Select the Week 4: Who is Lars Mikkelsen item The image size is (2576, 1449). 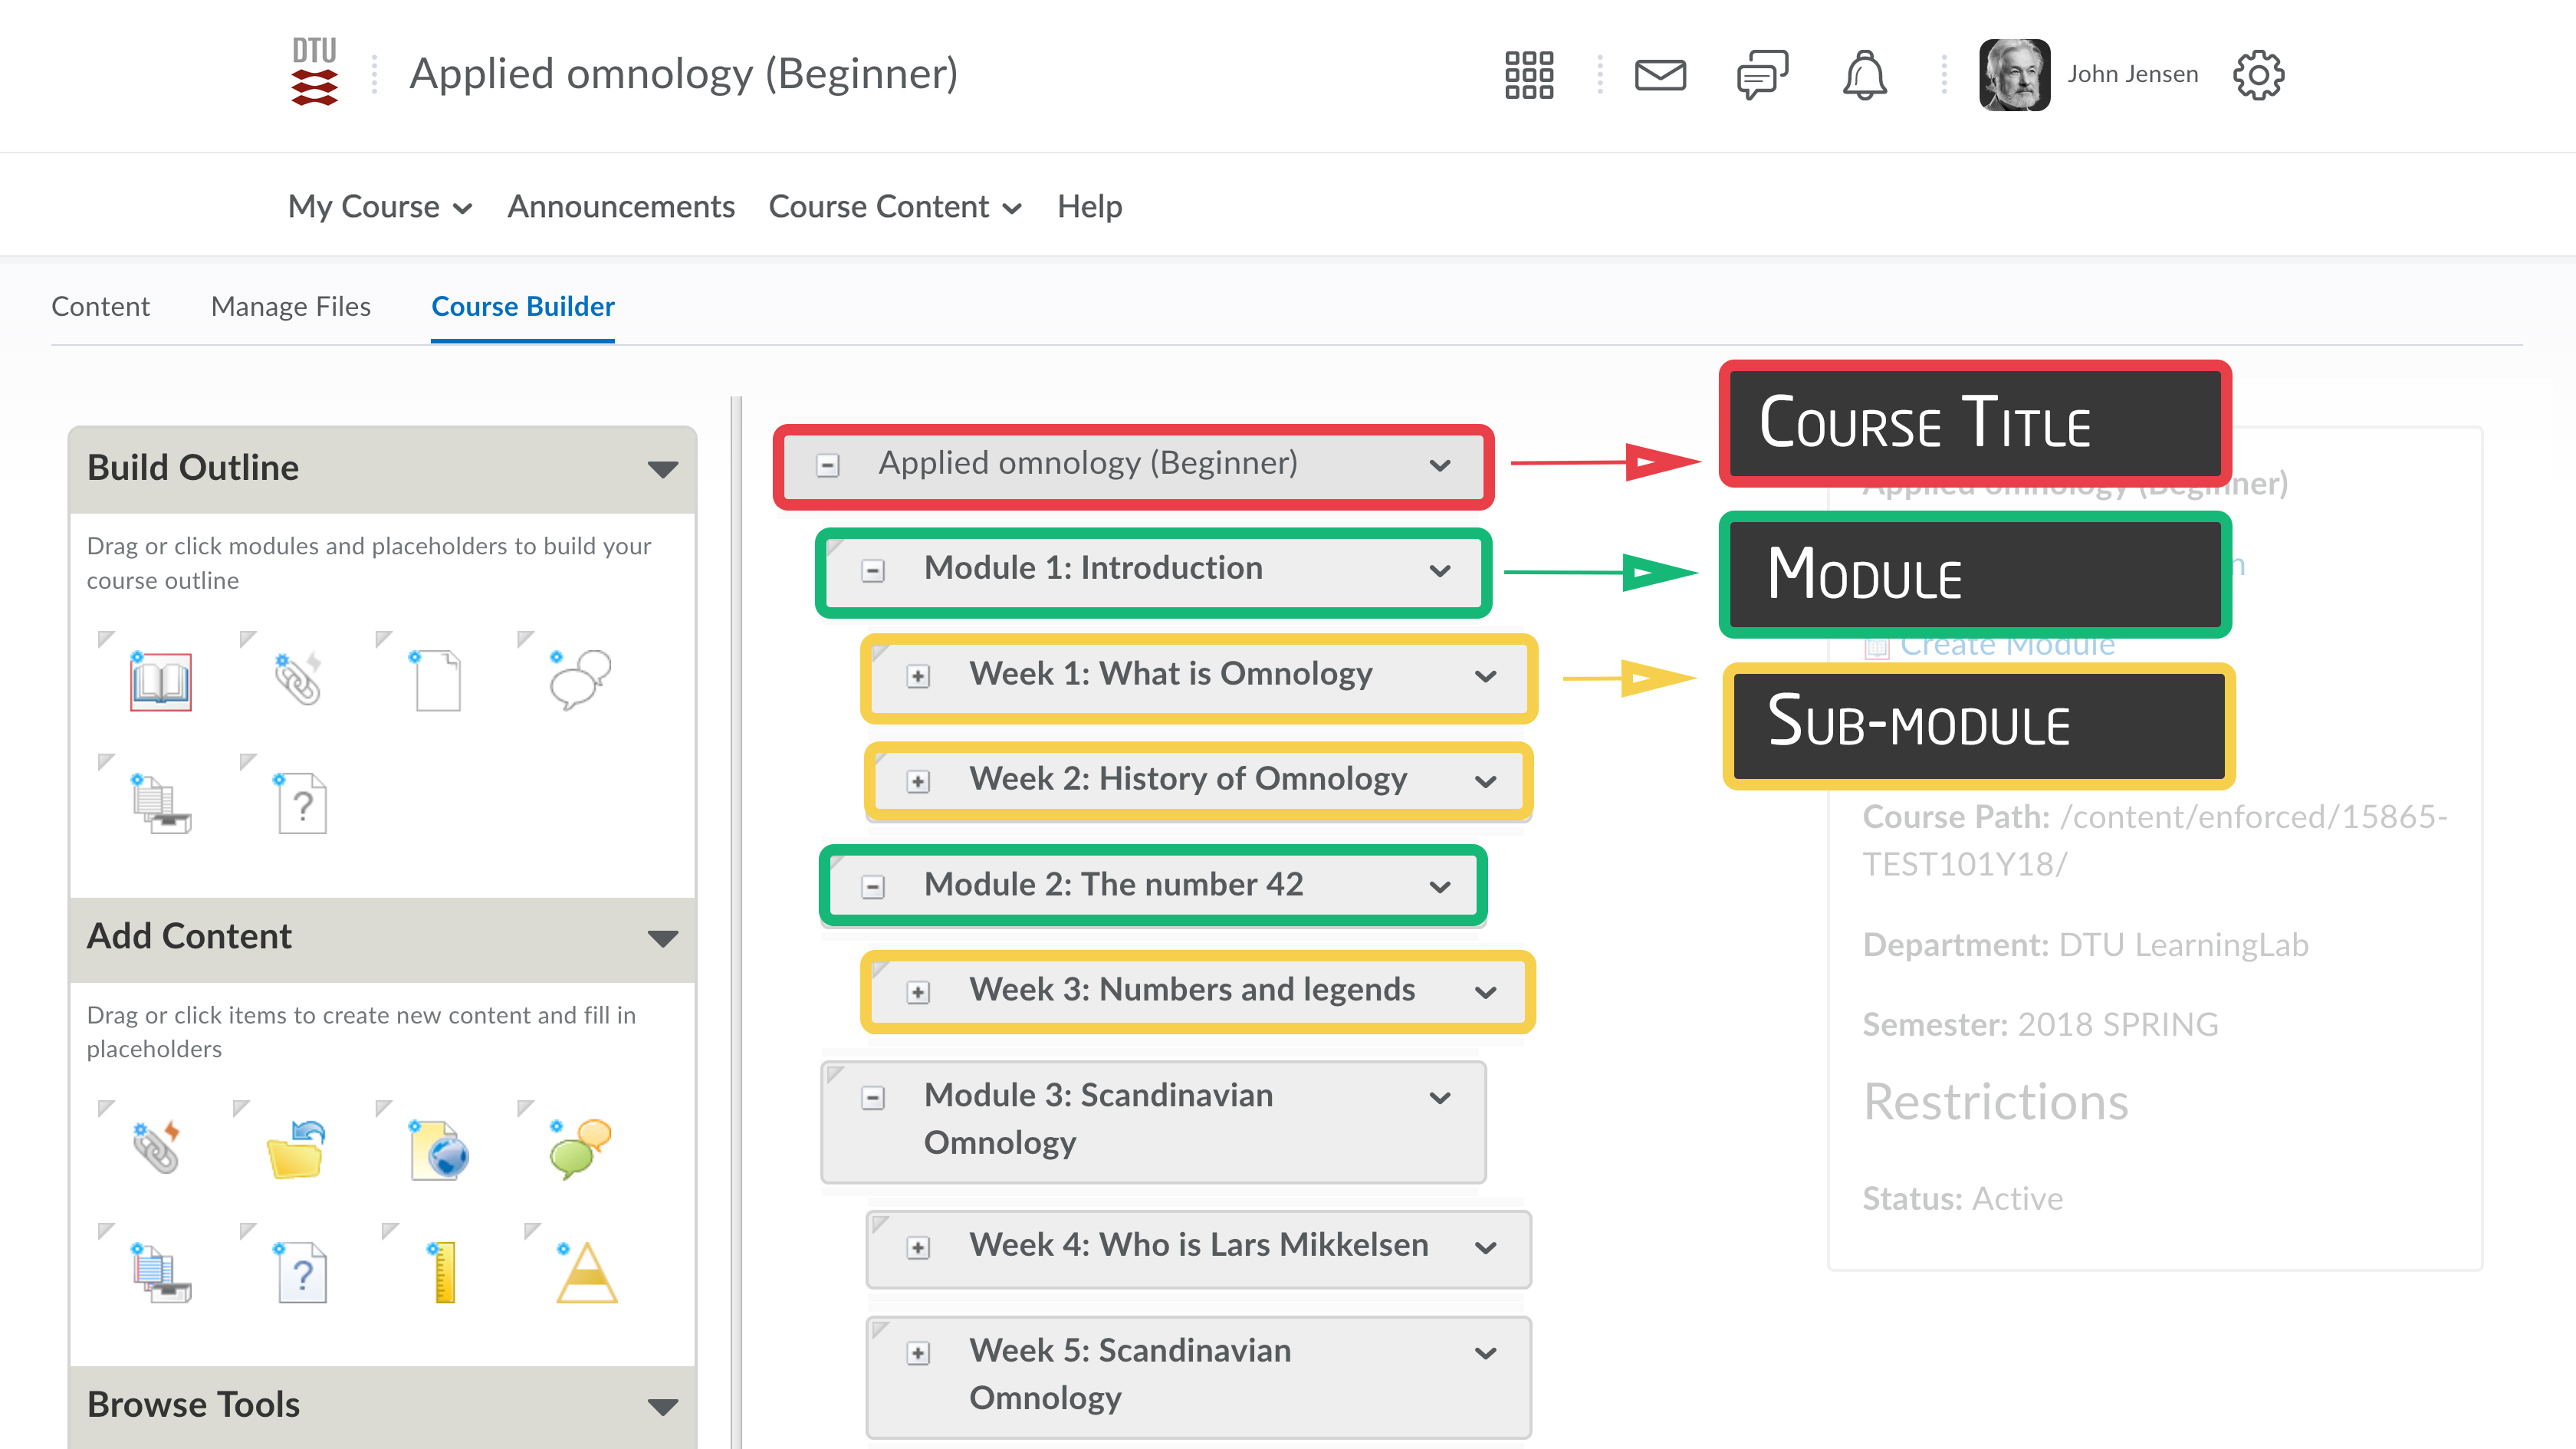(x=1198, y=1245)
